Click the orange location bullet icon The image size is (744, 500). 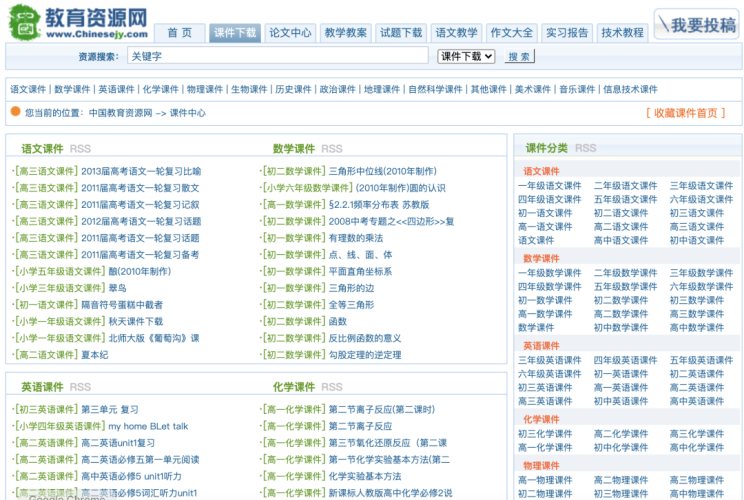point(15,112)
